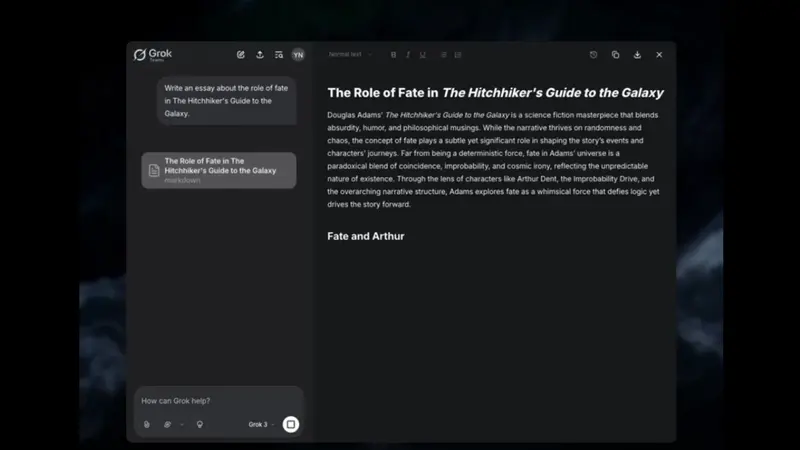Viewport: 800px width, 450px height.
Task: Open The Role of Fate document card
Action: tap(219, 170)
